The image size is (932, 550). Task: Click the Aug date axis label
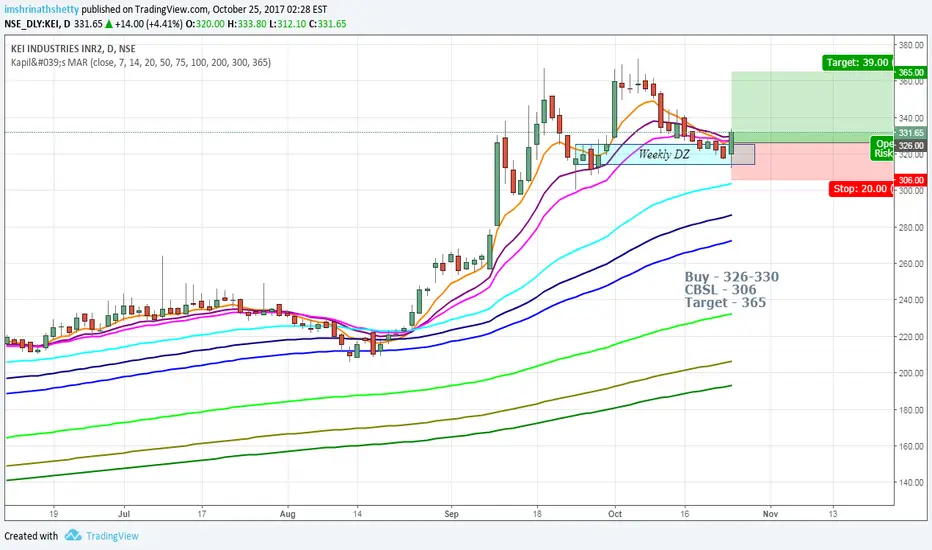tap(288, 514)
